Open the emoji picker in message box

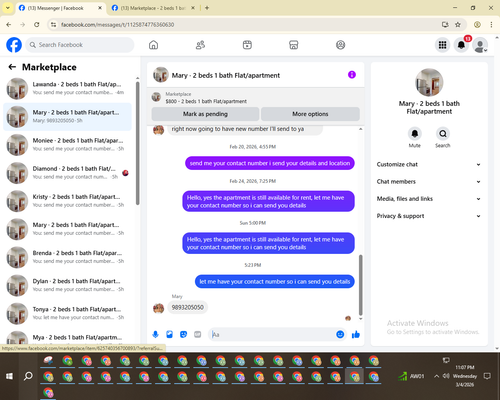[x=340, y=334]
